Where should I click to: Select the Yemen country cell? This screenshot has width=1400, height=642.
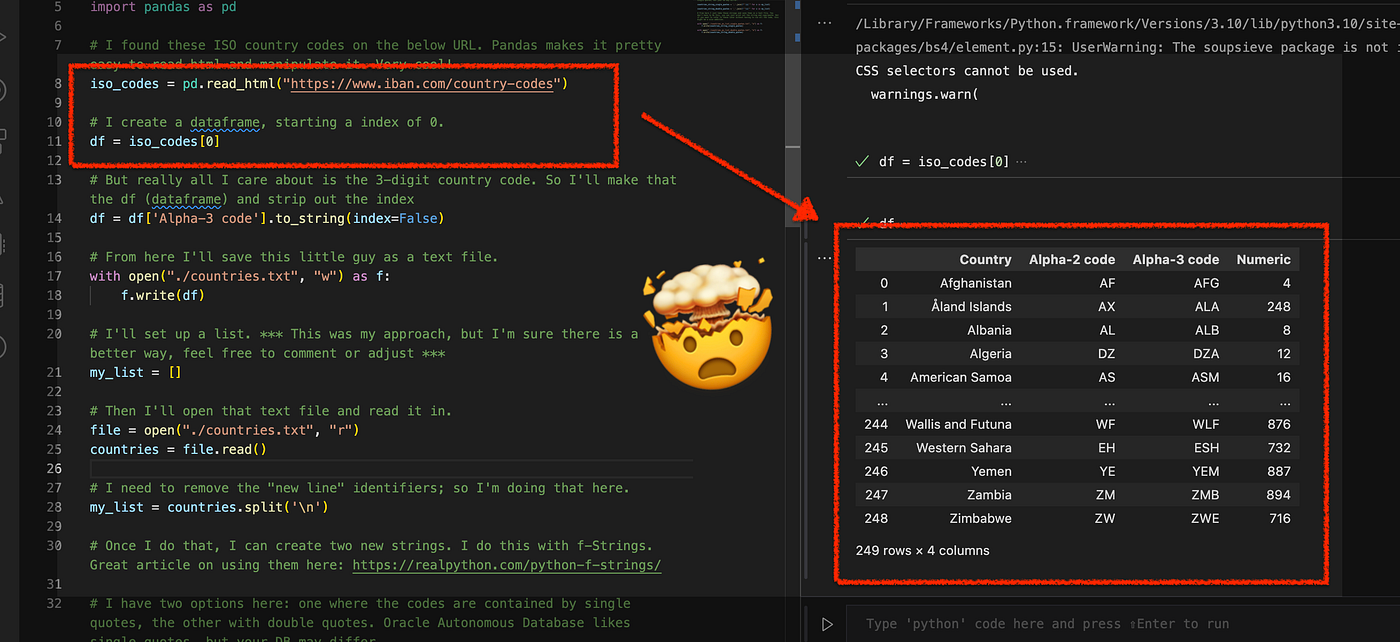coord(991,471)
